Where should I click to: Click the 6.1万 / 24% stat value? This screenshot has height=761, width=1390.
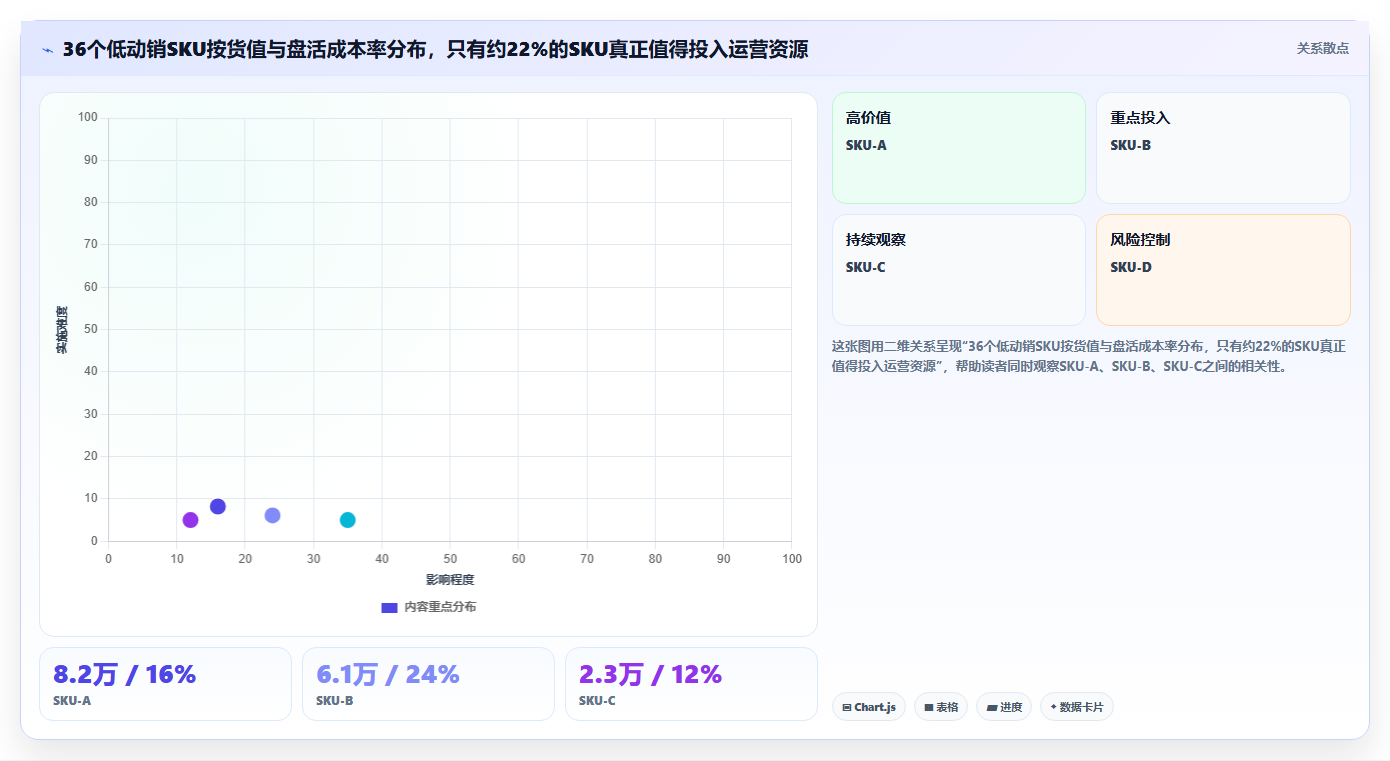tap(388, 675)
